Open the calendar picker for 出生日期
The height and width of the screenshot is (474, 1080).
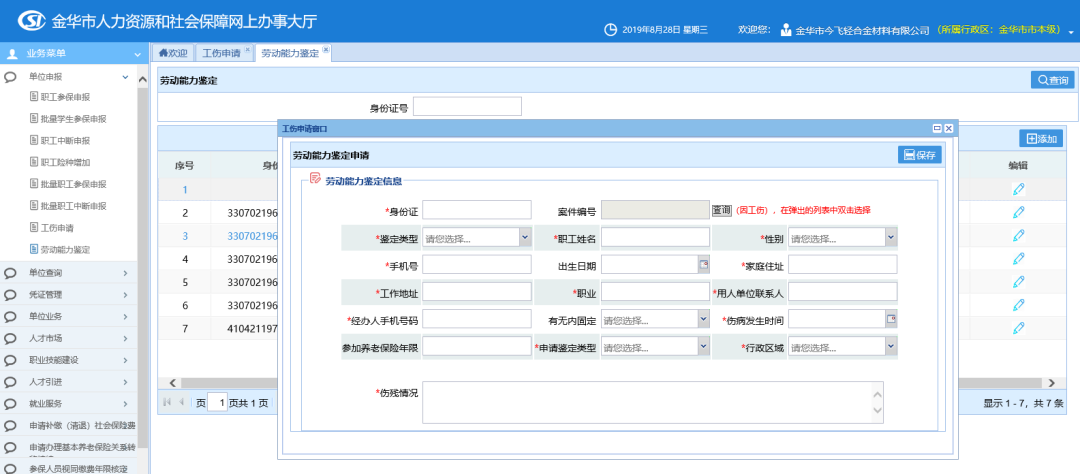click(703, 265)
